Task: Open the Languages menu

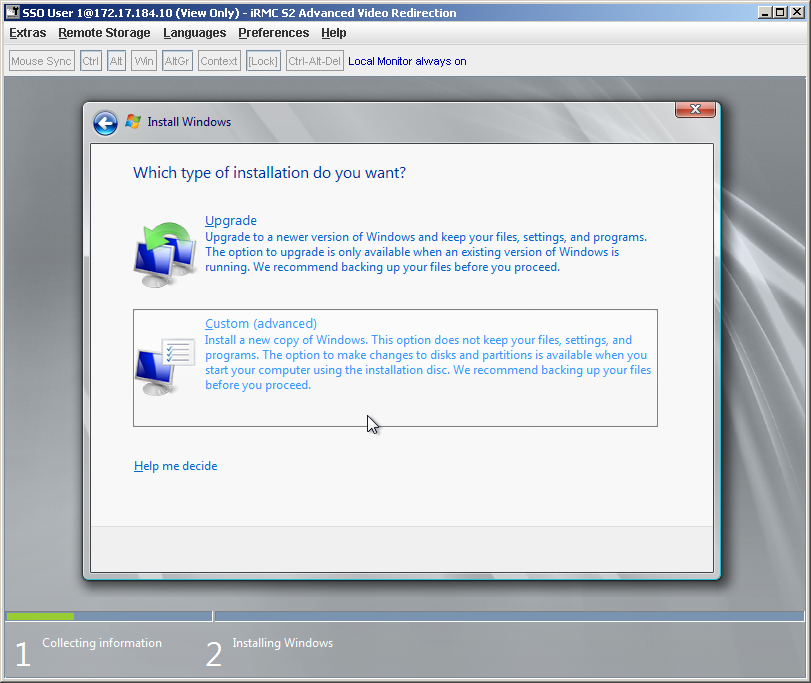Action: pyautogui.click(x=194, y=33)
